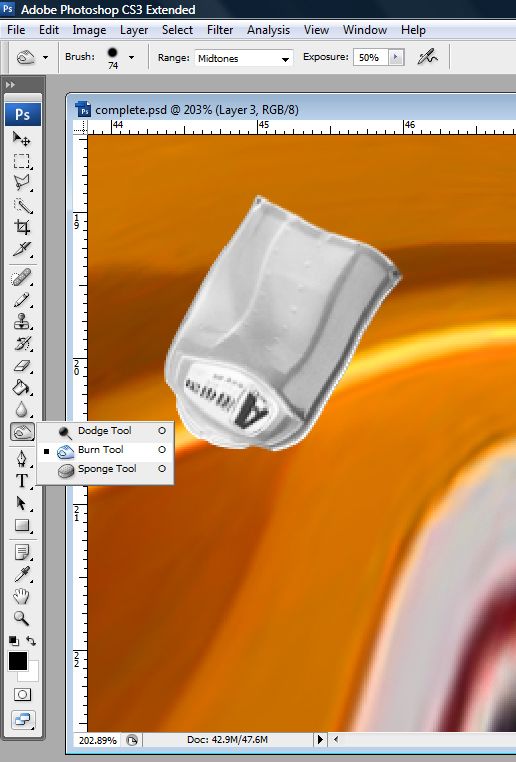Click the Ps logo at toolbox top

[x=22, y=115]
